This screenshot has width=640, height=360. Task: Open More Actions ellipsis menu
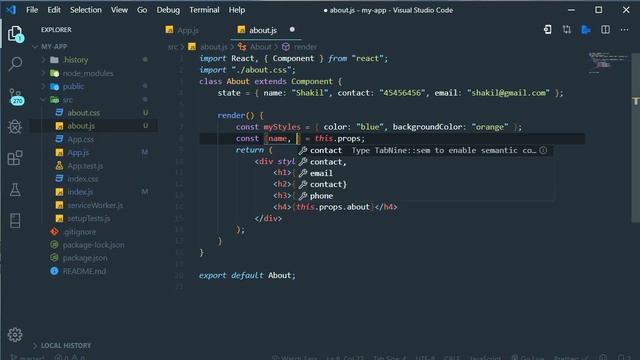tap(624, 29)
